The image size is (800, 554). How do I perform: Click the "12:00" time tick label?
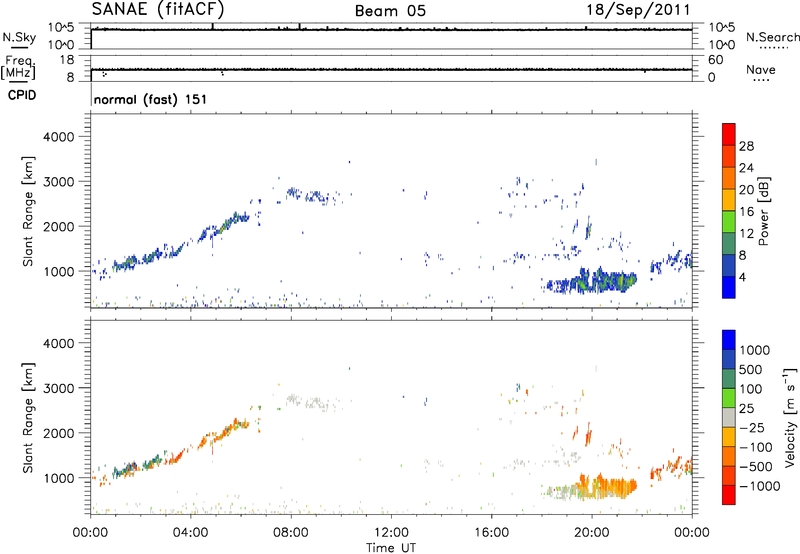(x=391, y=533)
